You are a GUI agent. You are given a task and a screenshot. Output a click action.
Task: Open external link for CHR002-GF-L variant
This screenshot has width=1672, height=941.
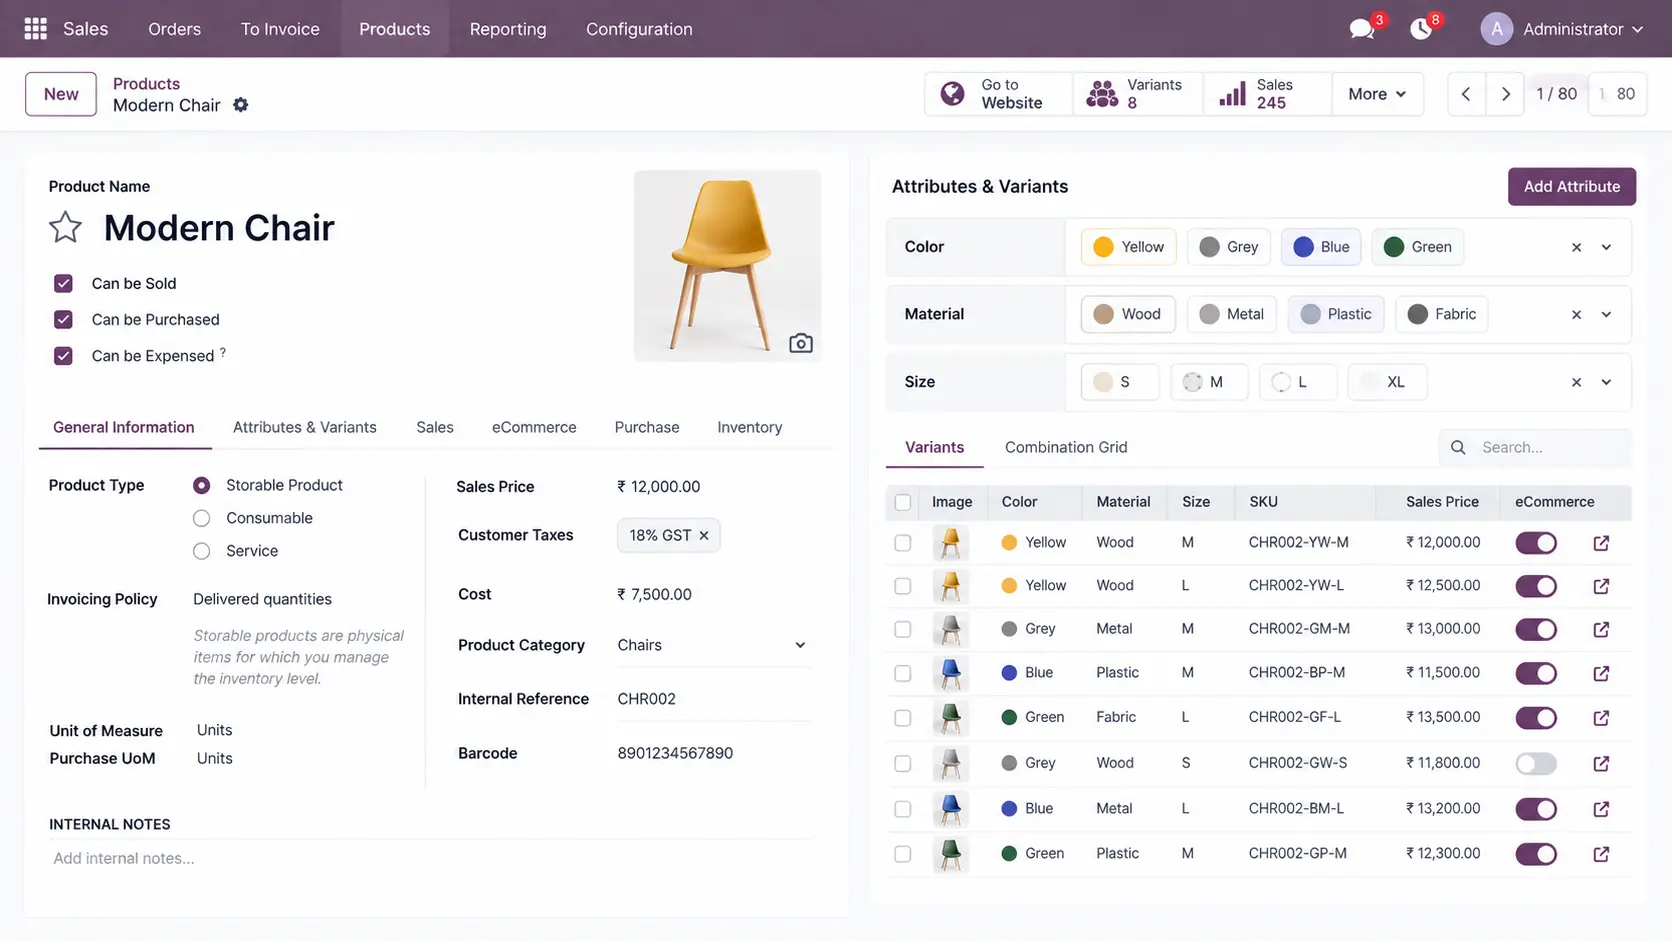[x=1601, y=718]
